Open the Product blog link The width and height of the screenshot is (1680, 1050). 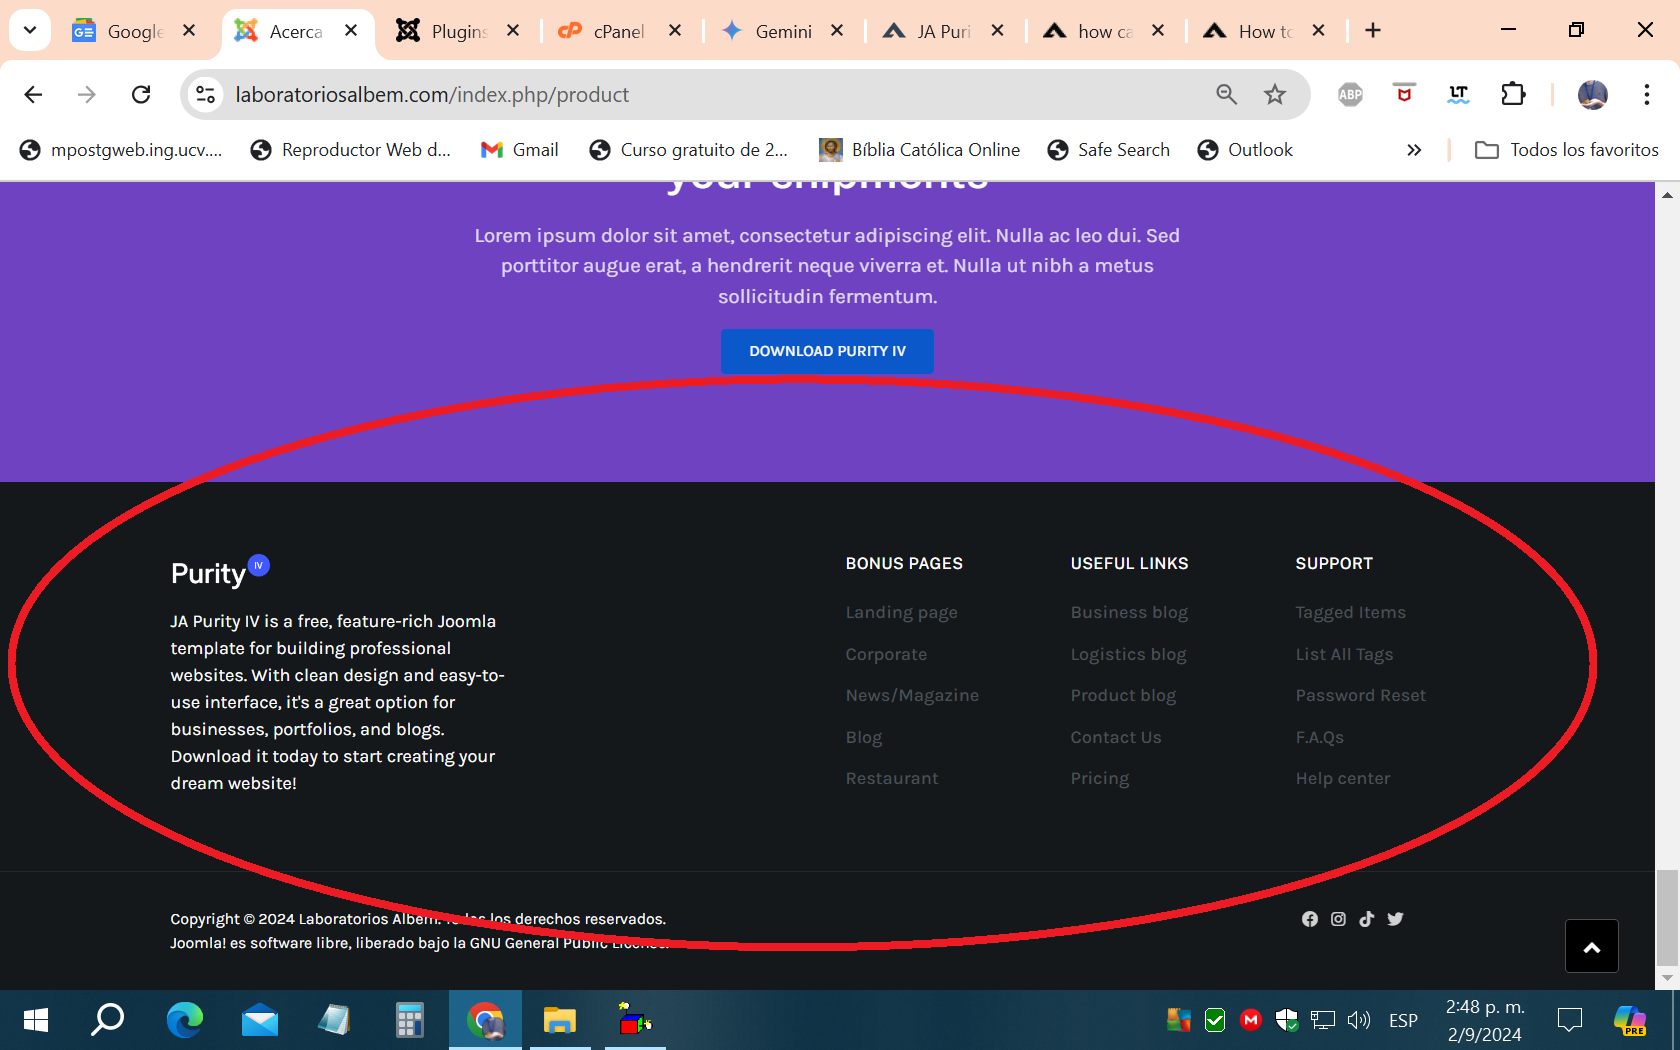(1123, 695)
